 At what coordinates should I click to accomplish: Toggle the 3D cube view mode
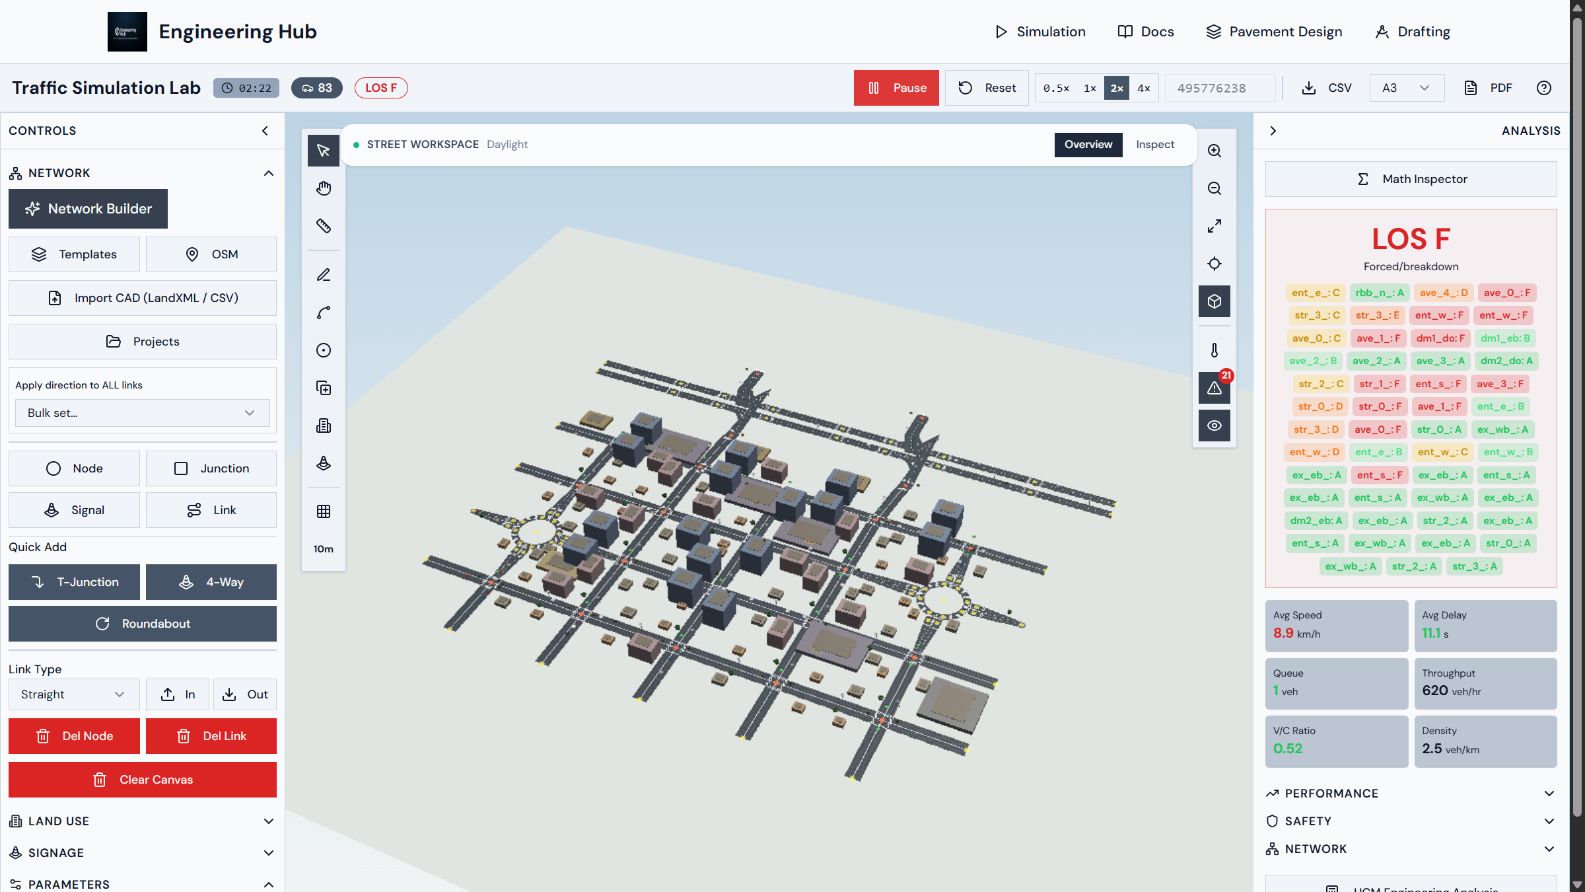click(1214, 301)
